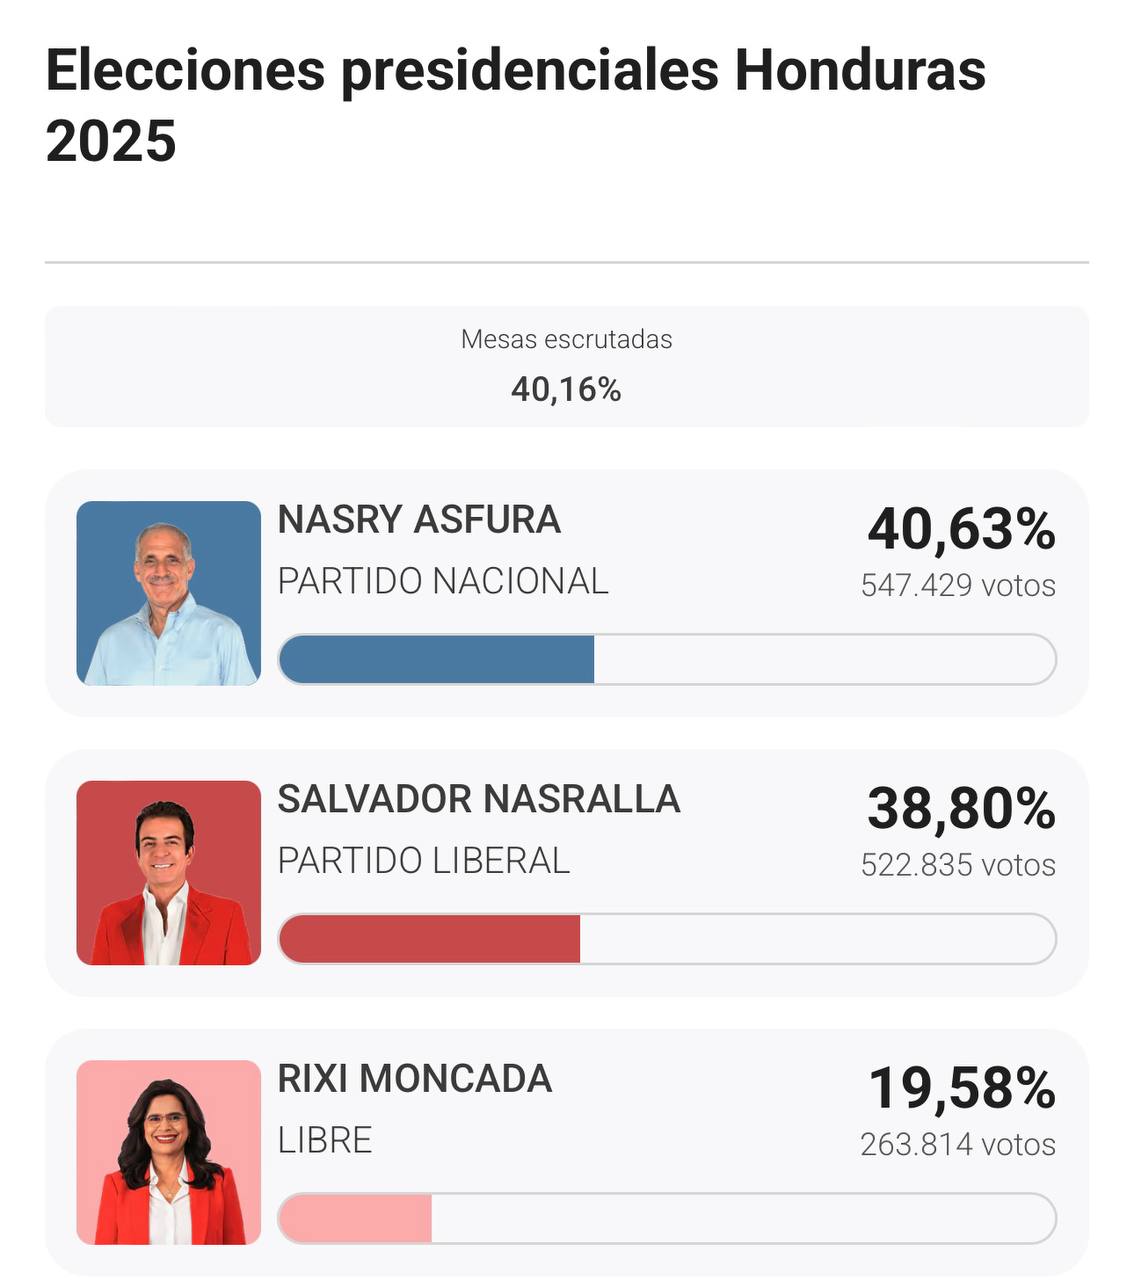Image resolution: width=1134 pixels, height=1280 pixels.
Task: Click the 522.835 votos count
Action: tap(958, 865)
